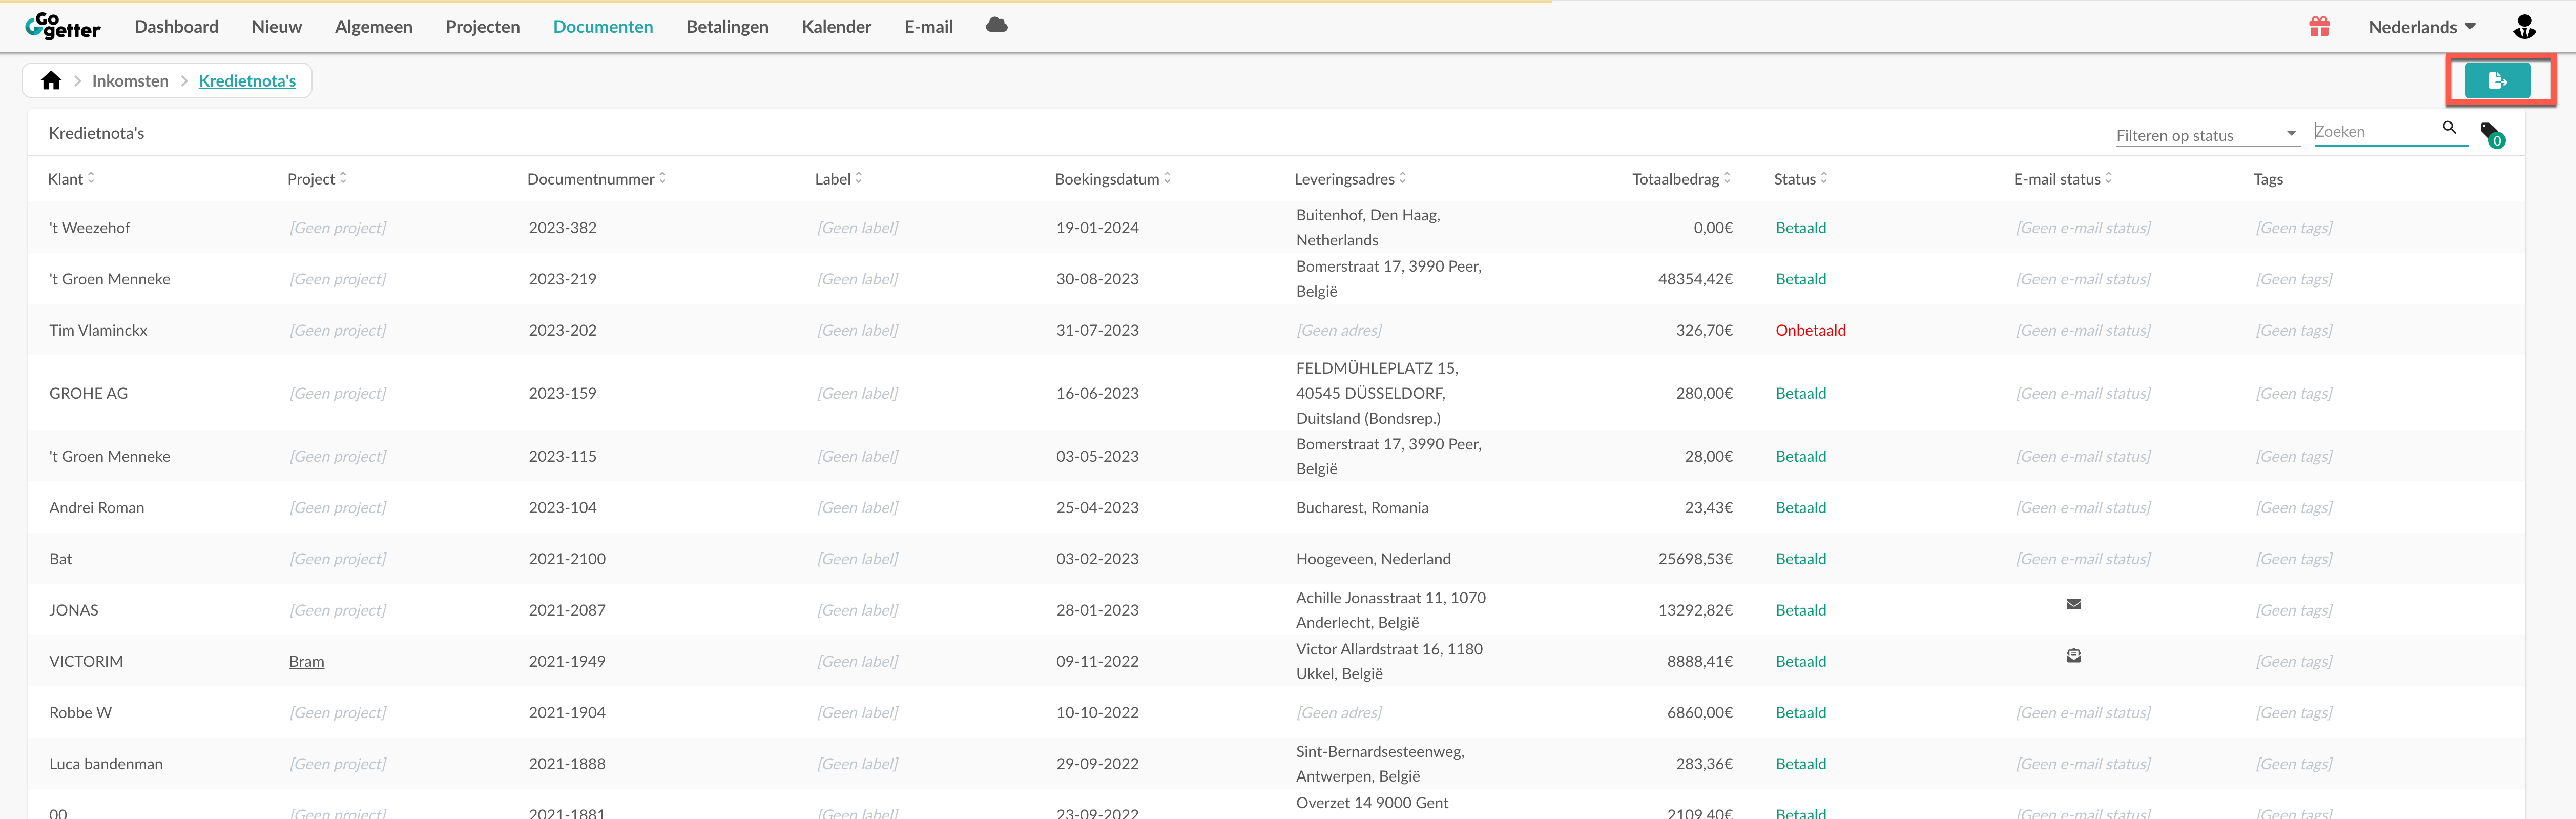Viewport: 2576px width, 819px height.
Task: Click the Robbe W customer cell
Action: (80, 712)
